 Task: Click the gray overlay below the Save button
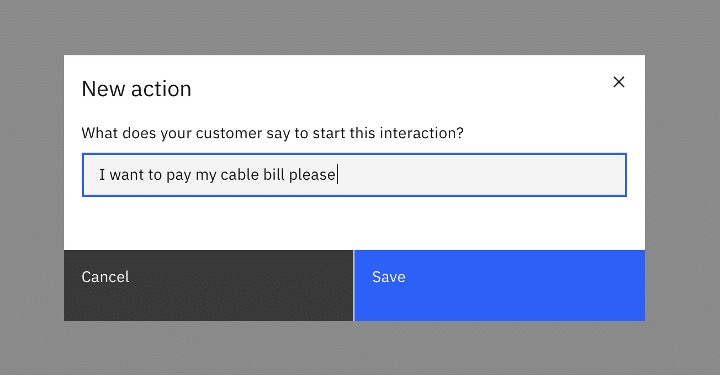[x=499, y=348]
